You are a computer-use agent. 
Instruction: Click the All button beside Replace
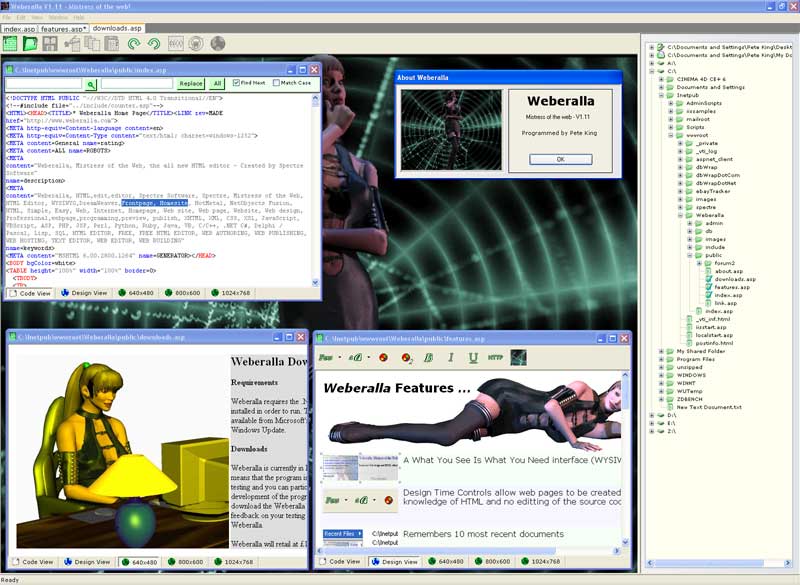pos(217,83)
